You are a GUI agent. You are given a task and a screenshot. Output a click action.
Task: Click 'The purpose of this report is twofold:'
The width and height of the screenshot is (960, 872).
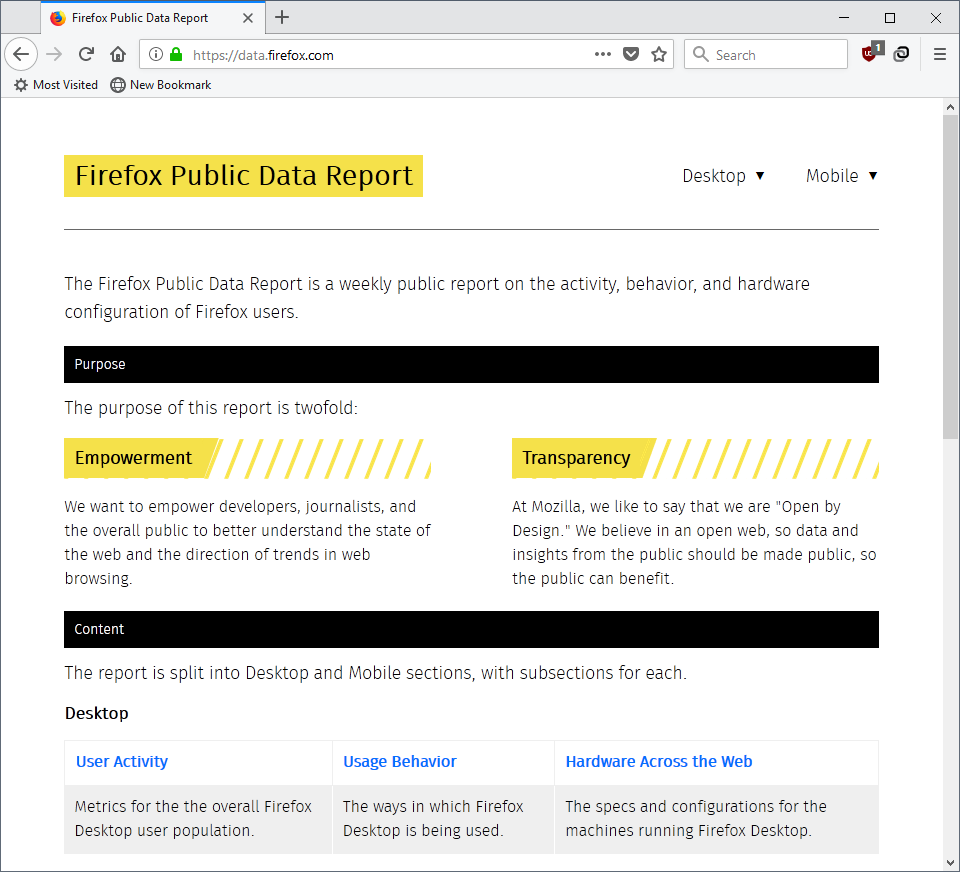[x=211, y=408]
